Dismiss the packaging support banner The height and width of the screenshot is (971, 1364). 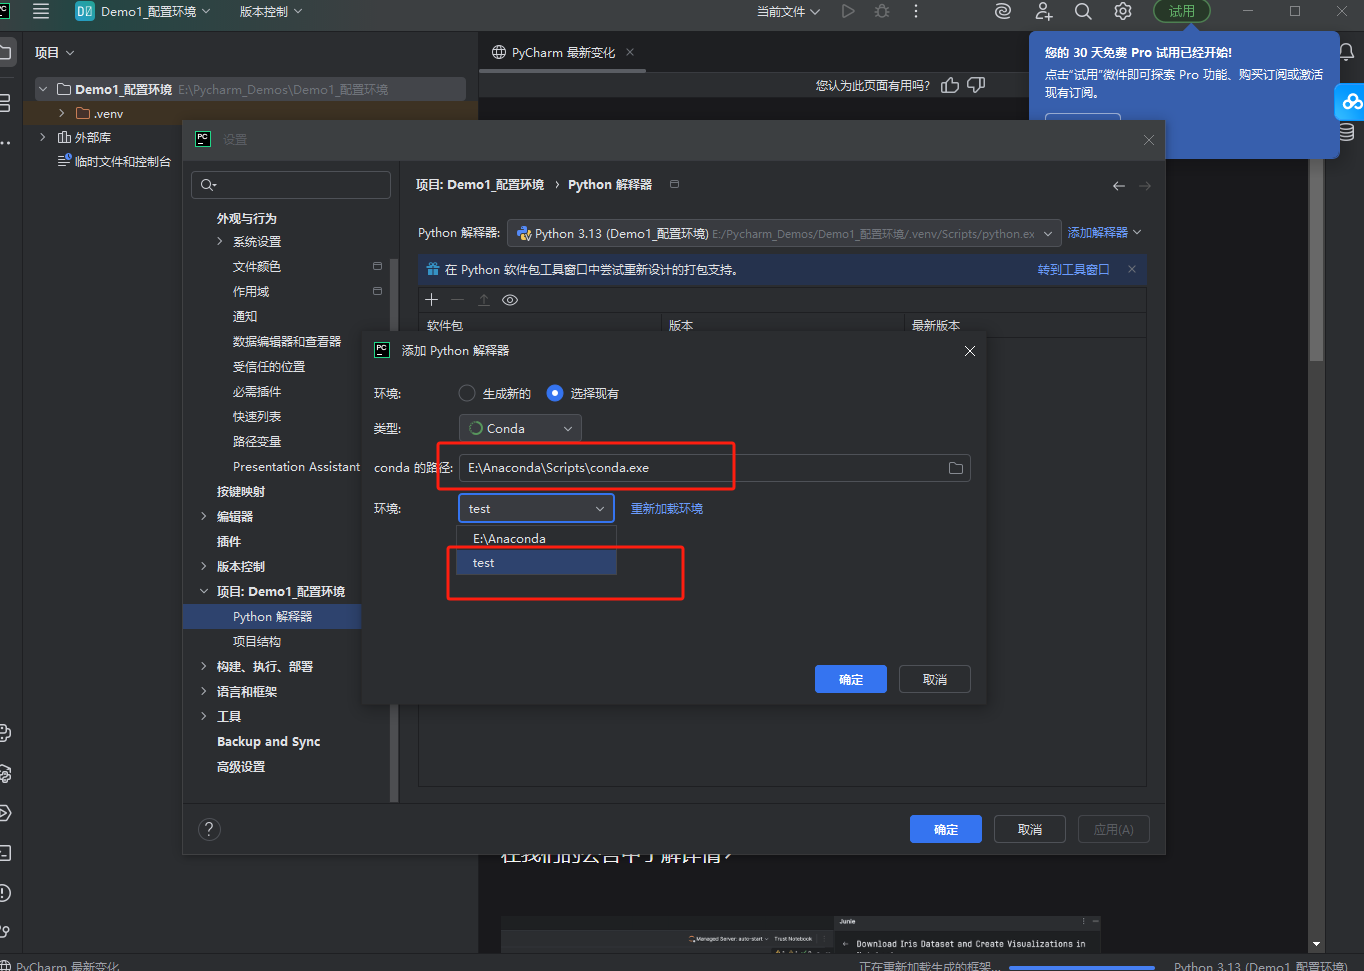pos(1132,269)
